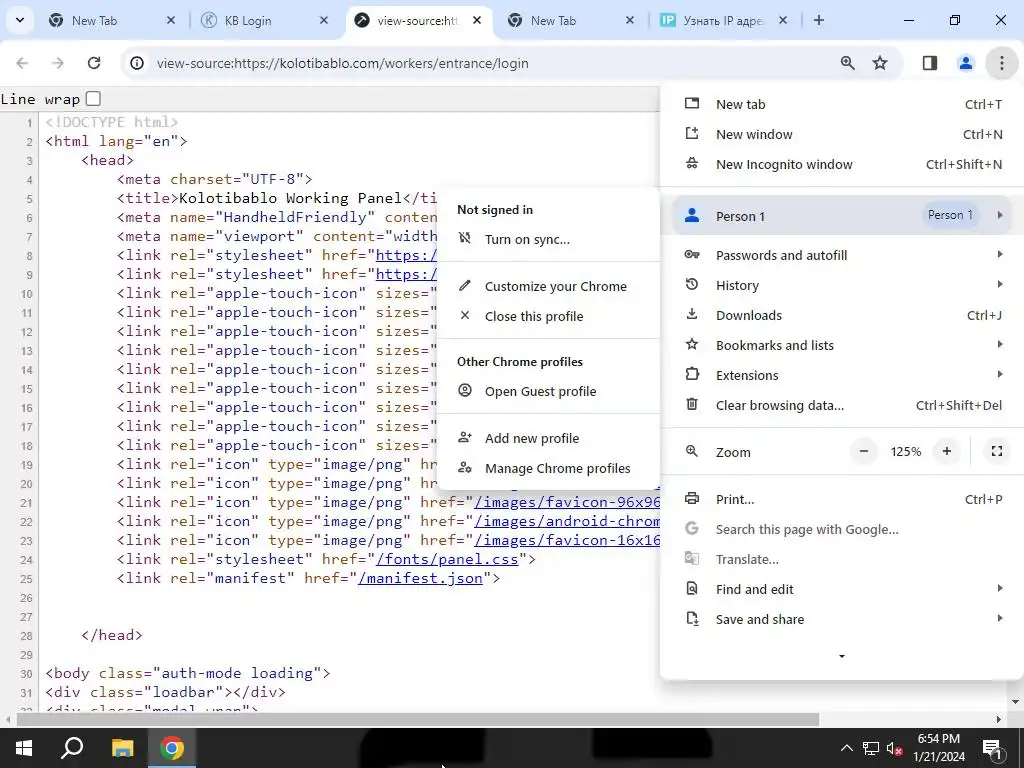Click Search this page with Google
Viewport: 1024px width, 768px height.
pos(842,530)
